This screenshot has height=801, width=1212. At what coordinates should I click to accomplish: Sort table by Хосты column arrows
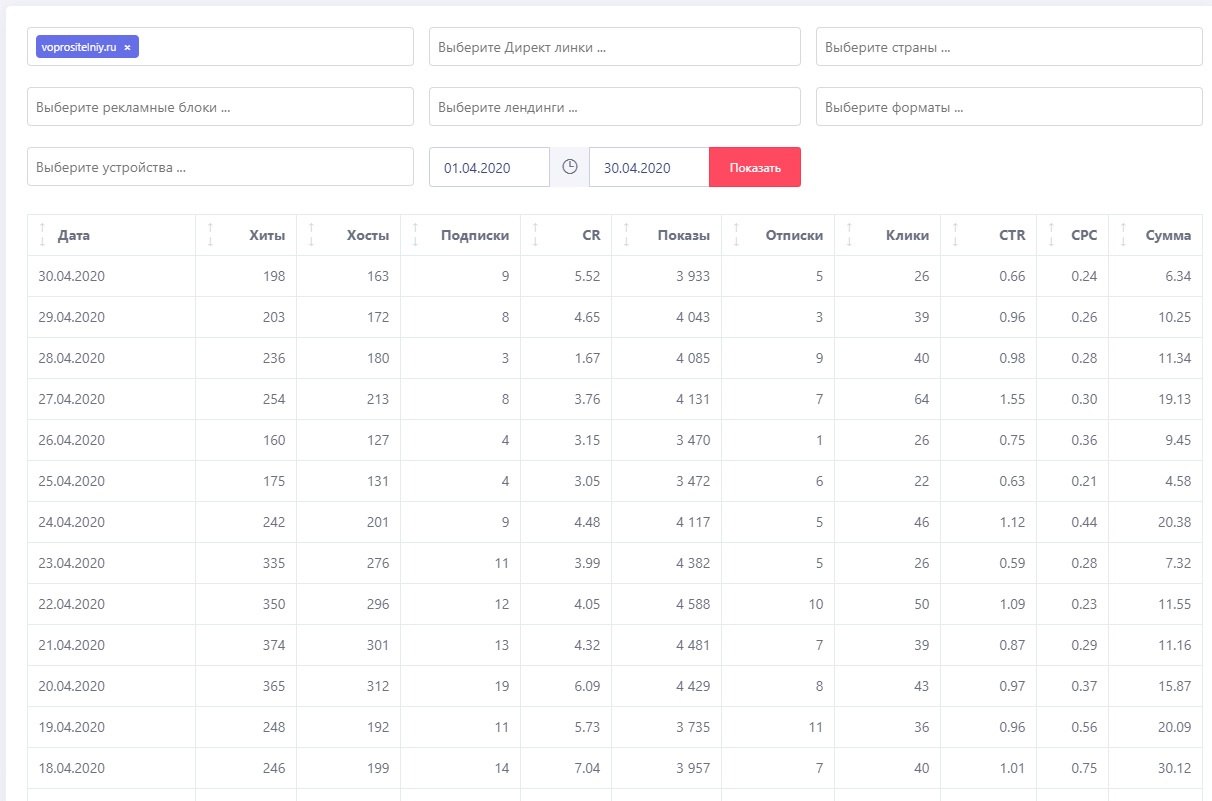click(312, 235)
